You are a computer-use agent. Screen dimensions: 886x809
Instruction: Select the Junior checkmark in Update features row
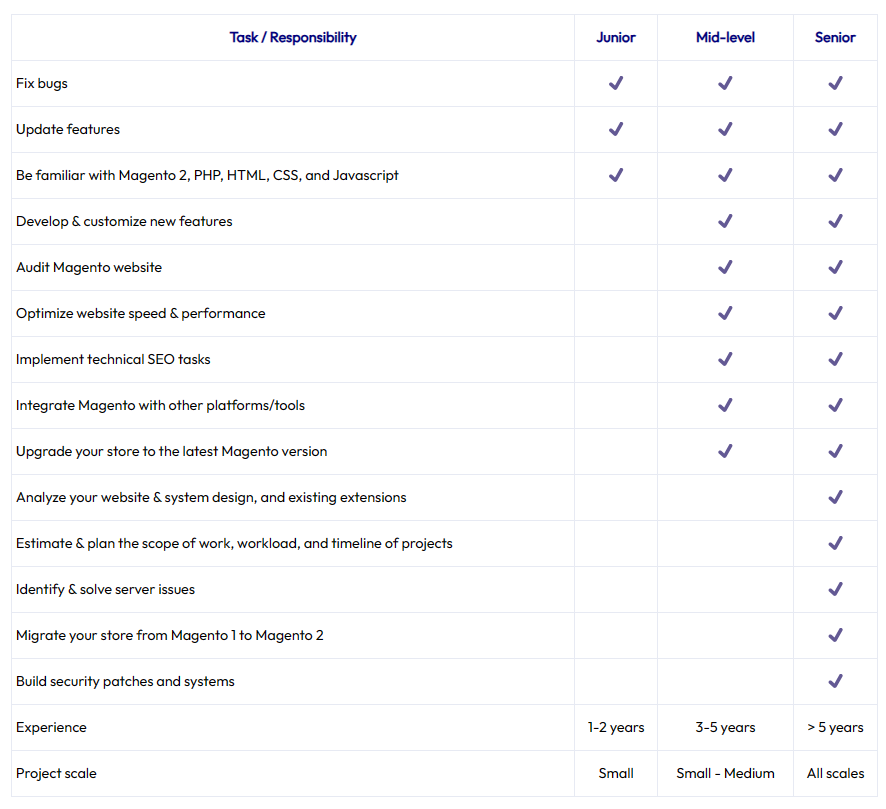pyautogui.click(x=616, y=129)
